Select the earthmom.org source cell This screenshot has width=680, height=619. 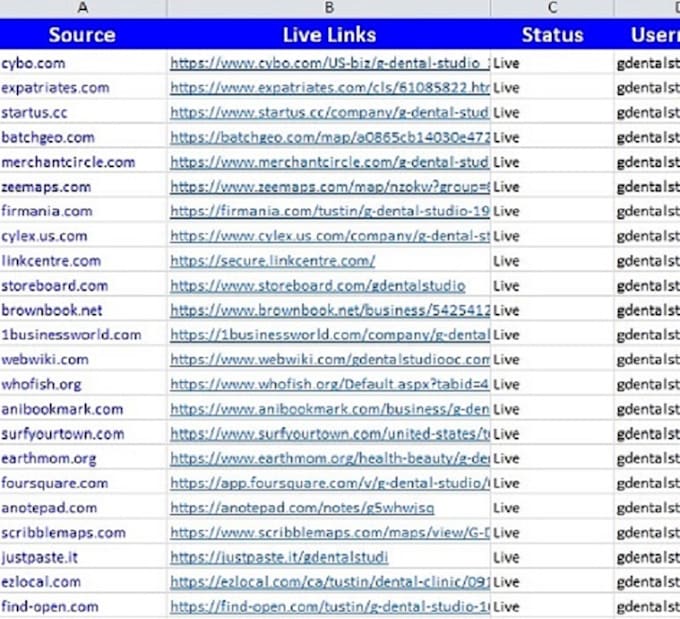(83, 459)
